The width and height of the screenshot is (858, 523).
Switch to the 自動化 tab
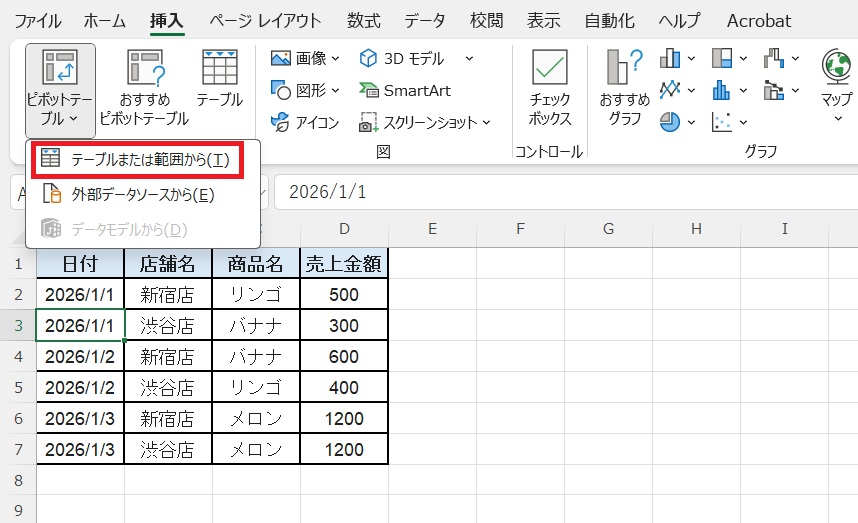click(x=610, y=21)
